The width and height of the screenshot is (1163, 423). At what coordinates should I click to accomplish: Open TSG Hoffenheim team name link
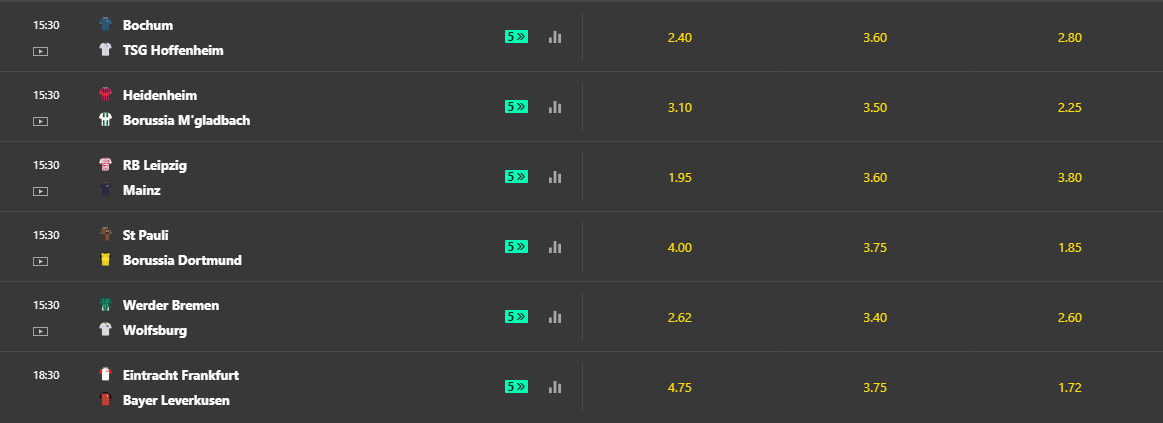[173, 50]
